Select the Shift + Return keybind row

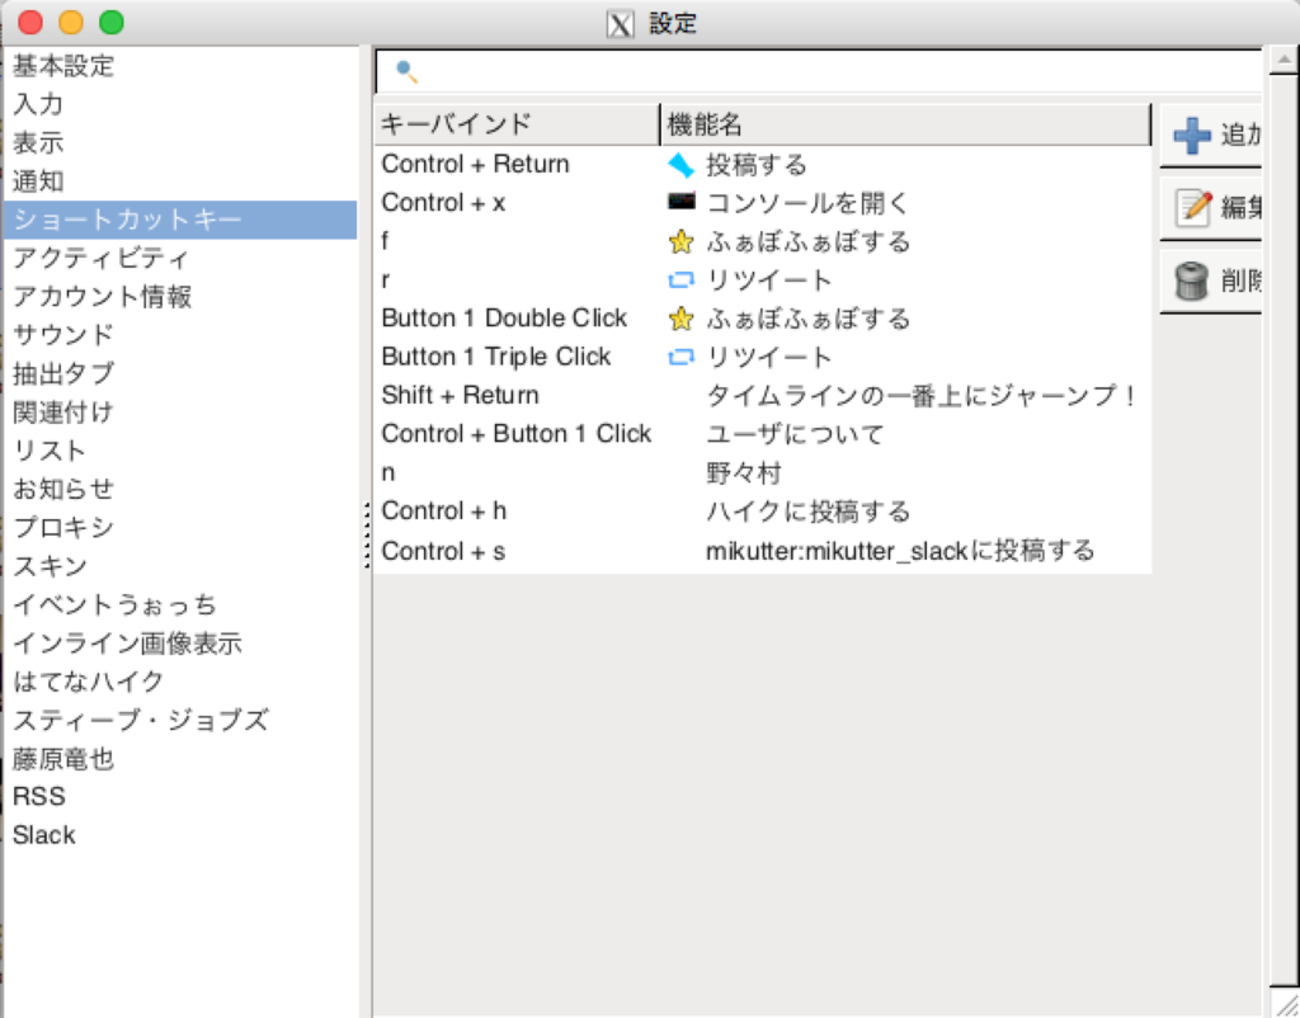click(x=764, y=395)
